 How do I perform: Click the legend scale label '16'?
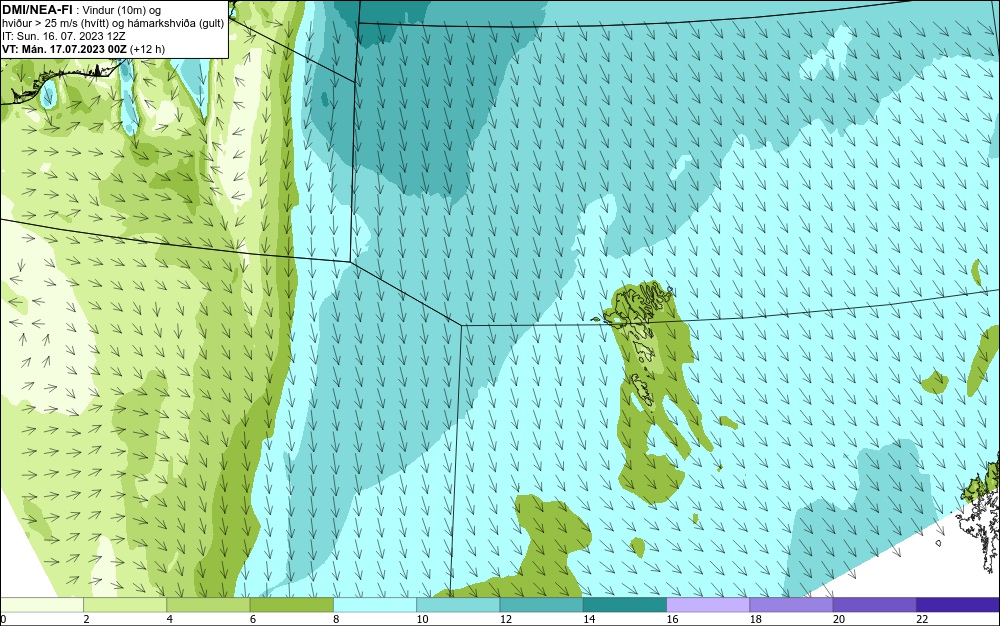(672, 619)
